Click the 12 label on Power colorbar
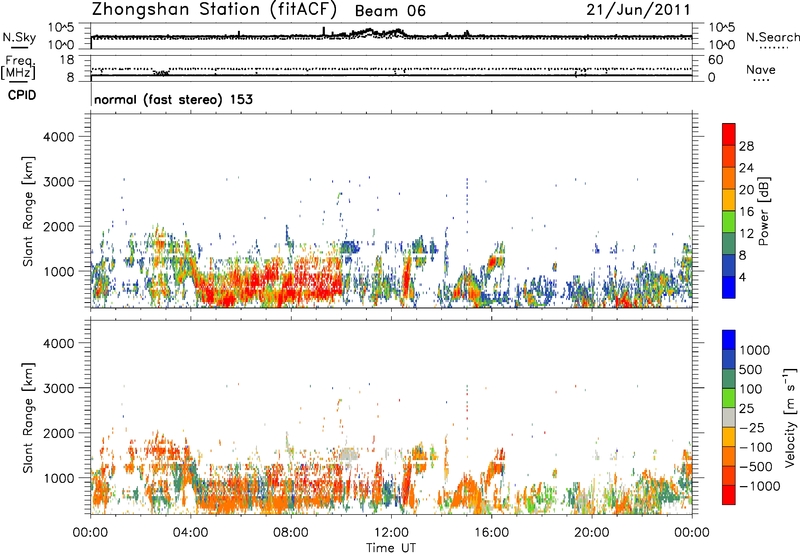The width and height of the screenshot is (800, 554). click(x=746, y=234)
